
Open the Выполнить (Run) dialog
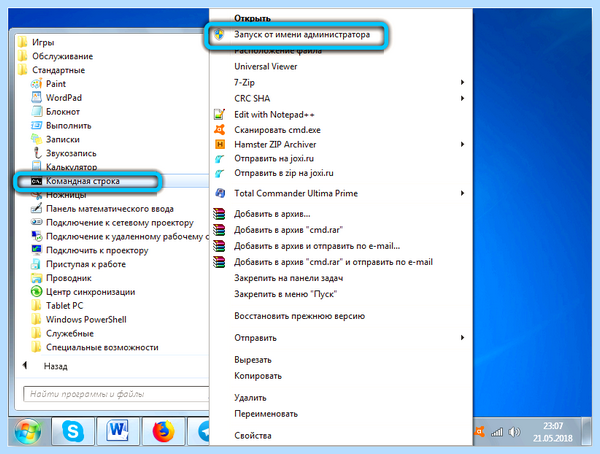point(61,126)
